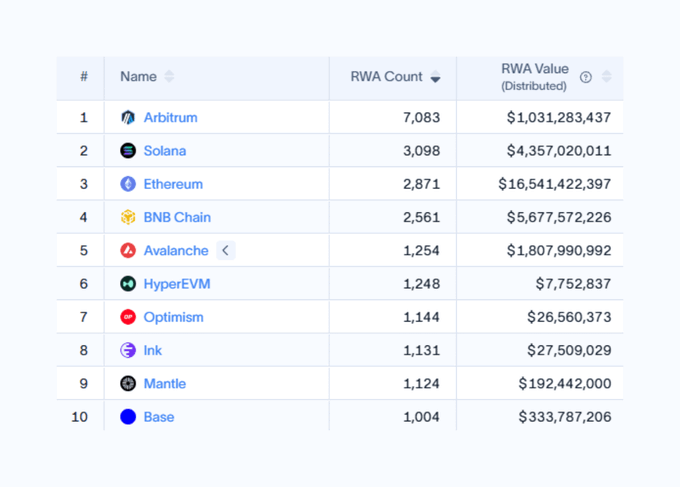Viewport: 680px width, 487px height.
Task: Click the value $27,509,029
Action: (x=569, y=350)
